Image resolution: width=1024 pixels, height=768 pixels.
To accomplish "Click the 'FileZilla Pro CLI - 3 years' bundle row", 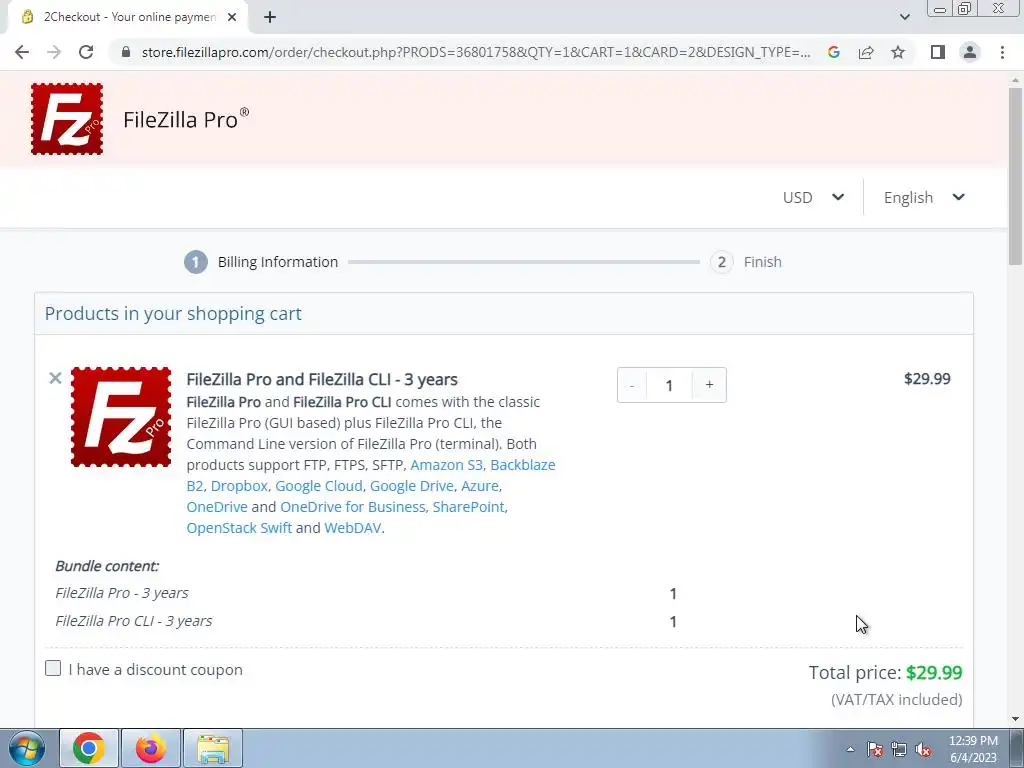I will [x=134, y=621].
